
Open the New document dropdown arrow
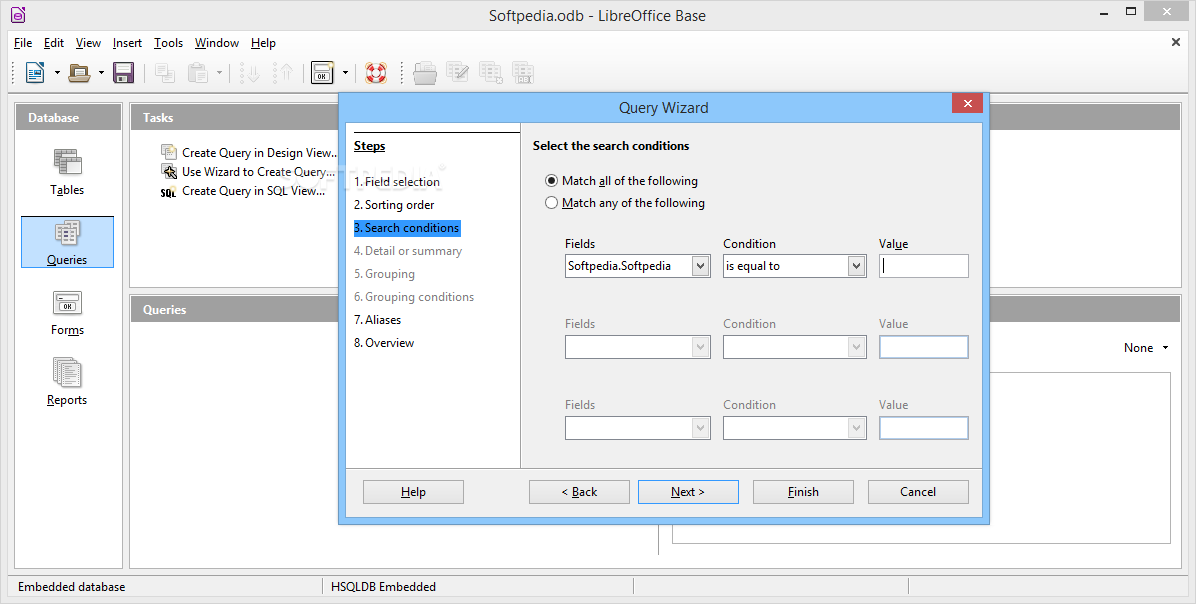pyautogui.click(x=57, y=73)
